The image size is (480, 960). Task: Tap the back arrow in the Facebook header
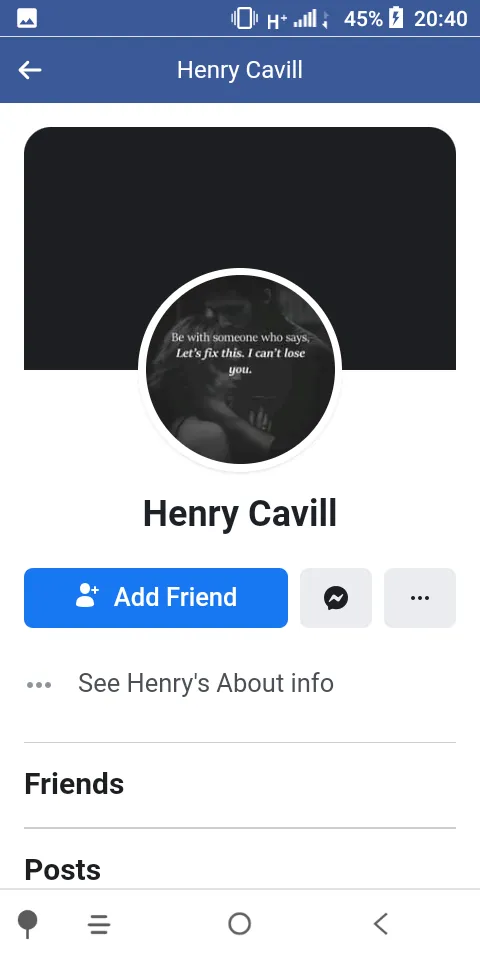point(29,70)
